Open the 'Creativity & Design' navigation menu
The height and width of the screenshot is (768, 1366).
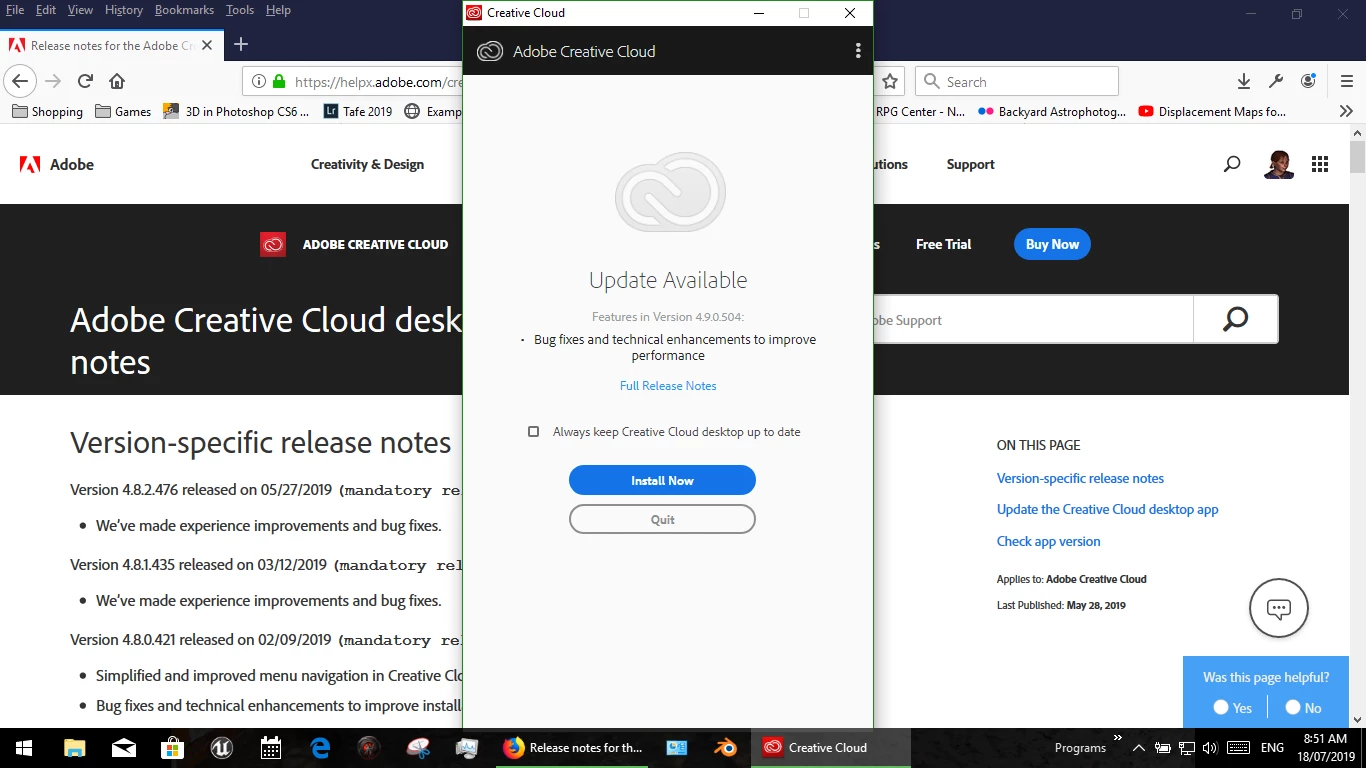[367, 165]
